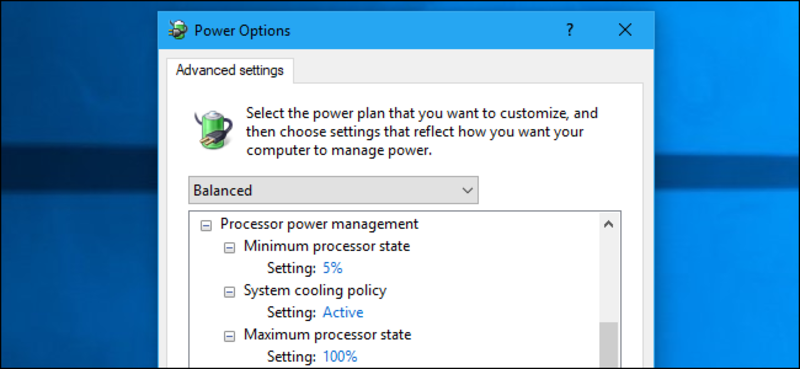Click the Active cooling policy setting
The width and height of the screenshot is (800, 369).
[343, 312]
